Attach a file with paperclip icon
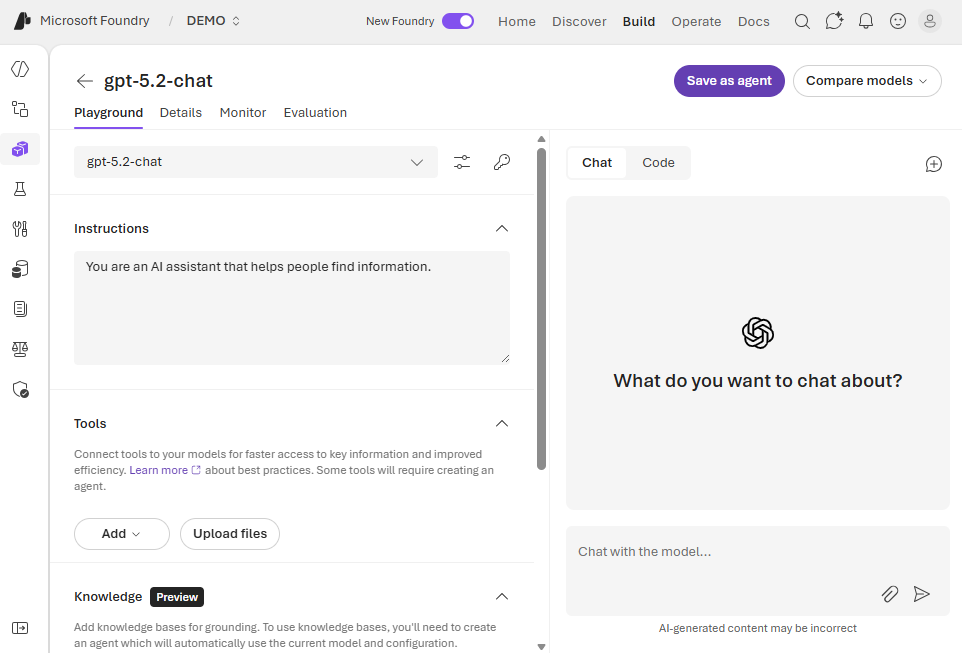 [x=890, y=594]
